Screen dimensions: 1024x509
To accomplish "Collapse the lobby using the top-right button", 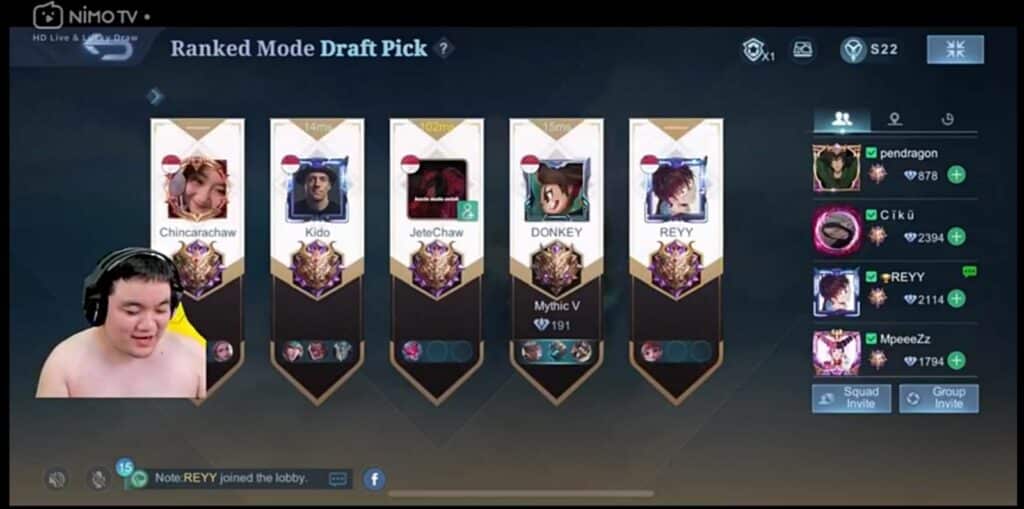I will click(x=955, y=50).
